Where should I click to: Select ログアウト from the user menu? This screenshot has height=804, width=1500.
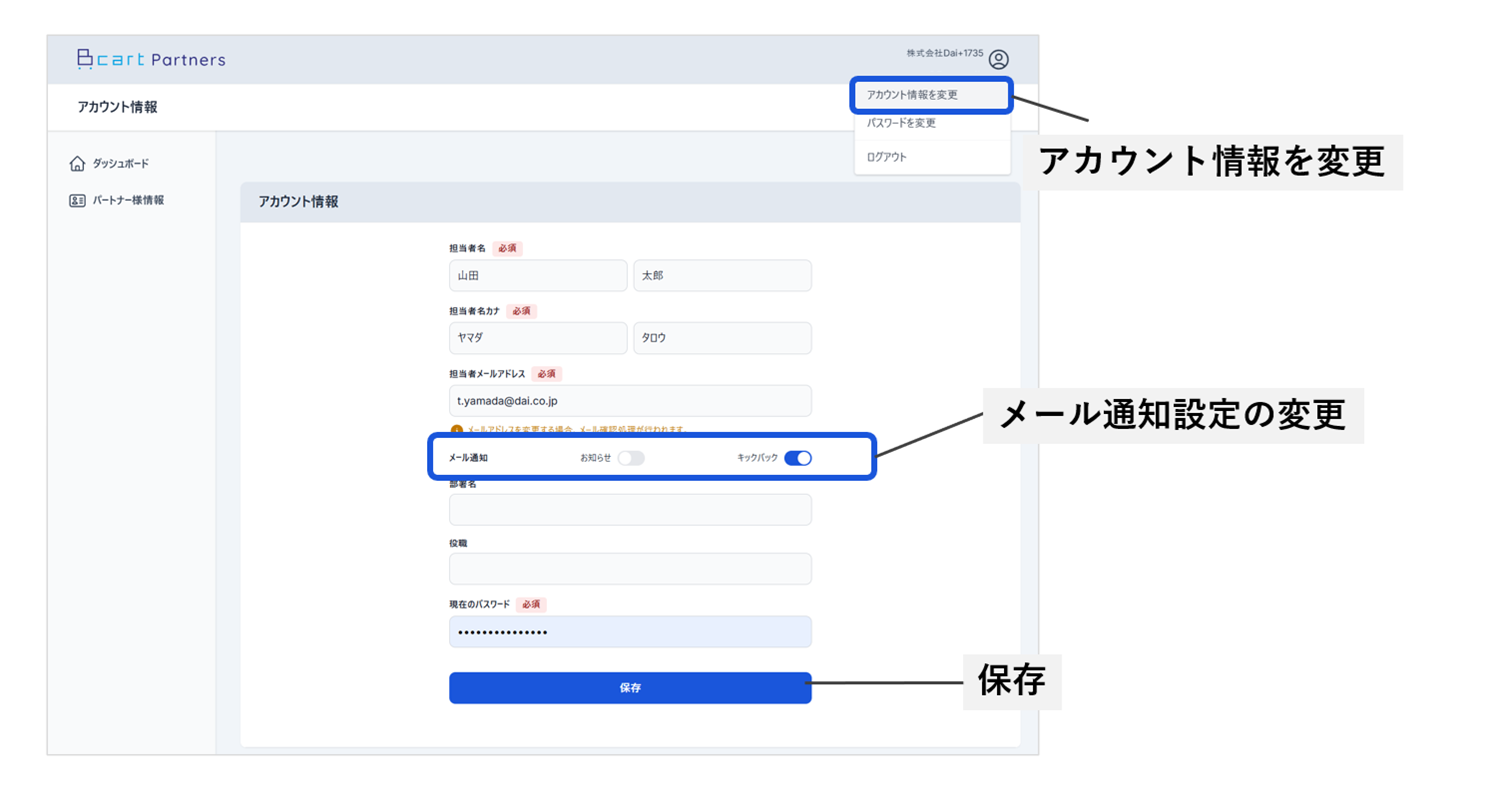click(932, 157)
